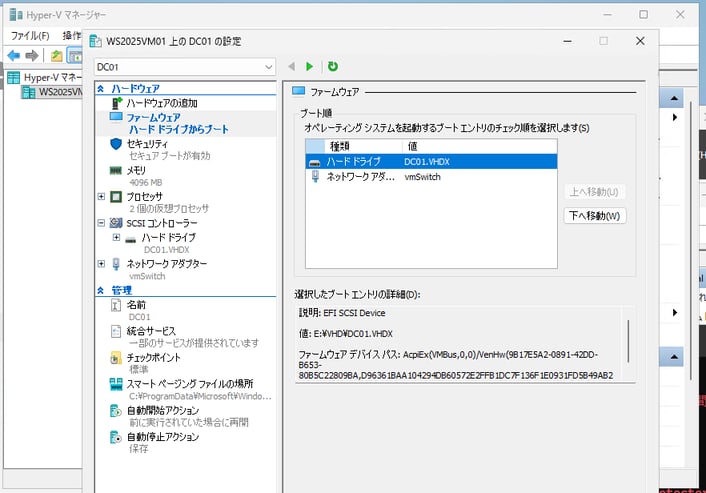Open 名前 settings
The image size is (706, 493).
pos(136,305)
